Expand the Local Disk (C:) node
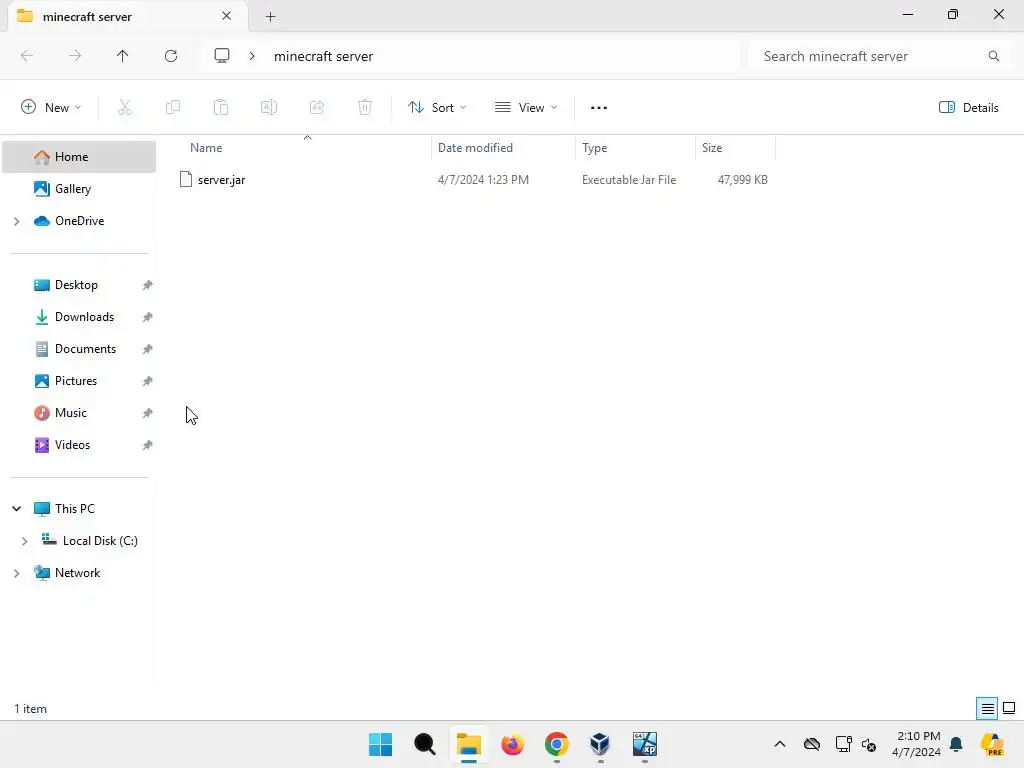Image resolution: width=1024 pixels, height=768 pixels. pos(25,541)
